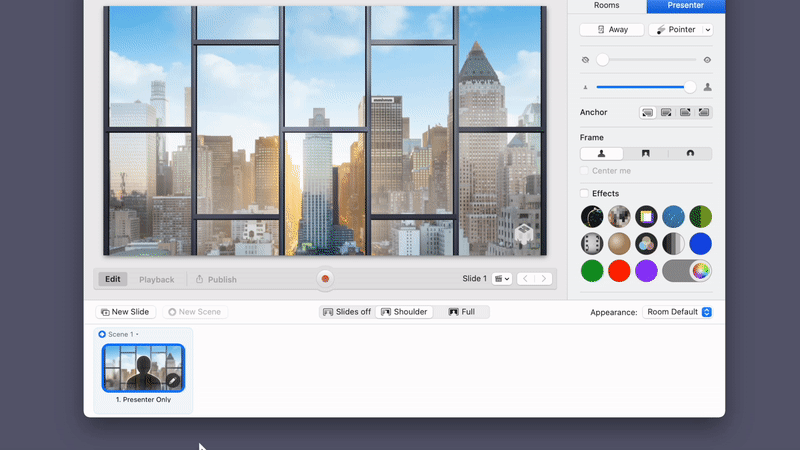Select the third Anchor position icon
Screen dimensions: 800x450
pyautogui.click(x=685, y=112)
